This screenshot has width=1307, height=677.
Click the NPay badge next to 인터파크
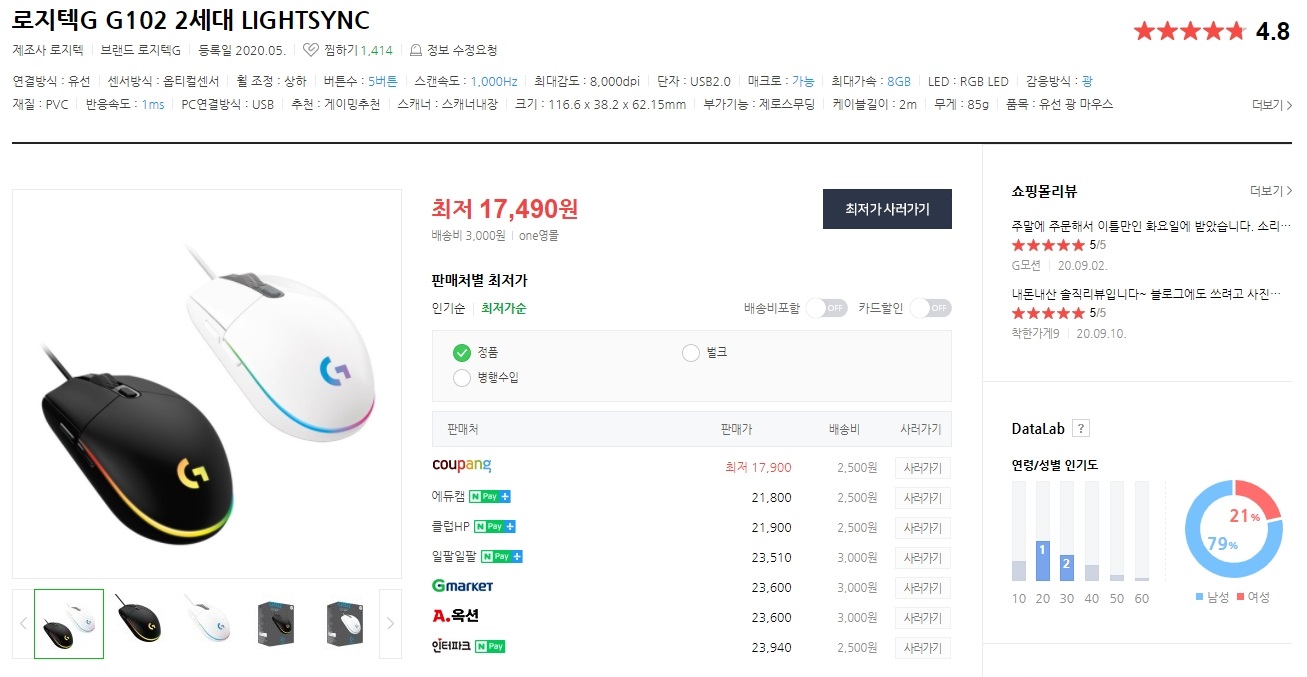(490, 647)
